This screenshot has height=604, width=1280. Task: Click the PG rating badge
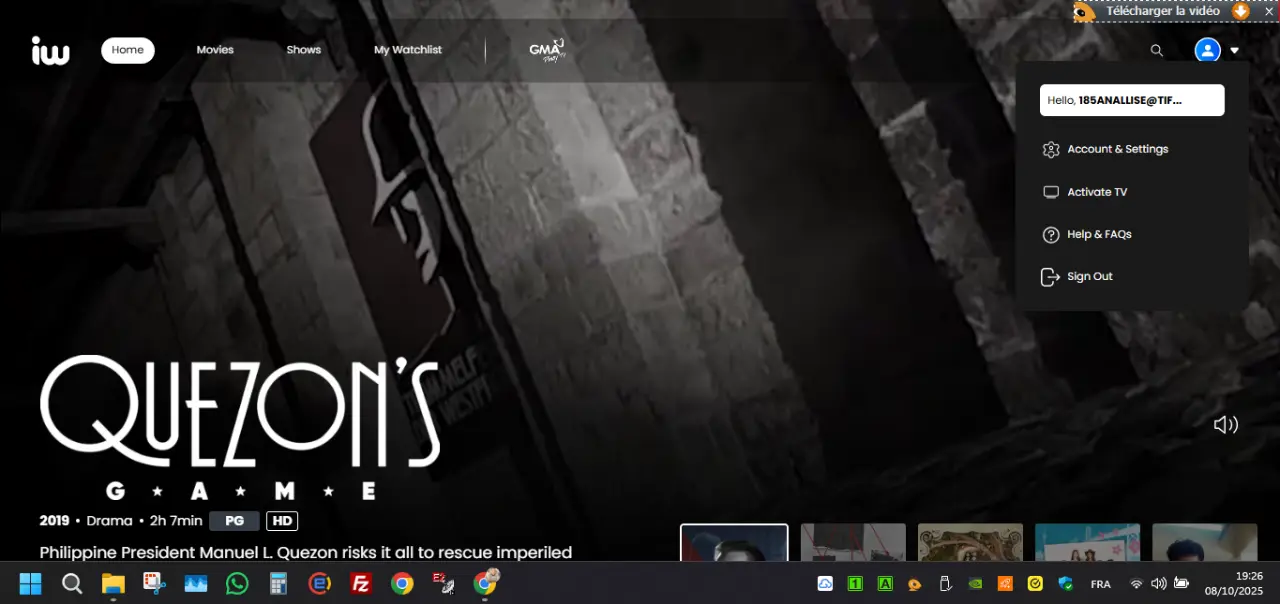tap(235, 521)
